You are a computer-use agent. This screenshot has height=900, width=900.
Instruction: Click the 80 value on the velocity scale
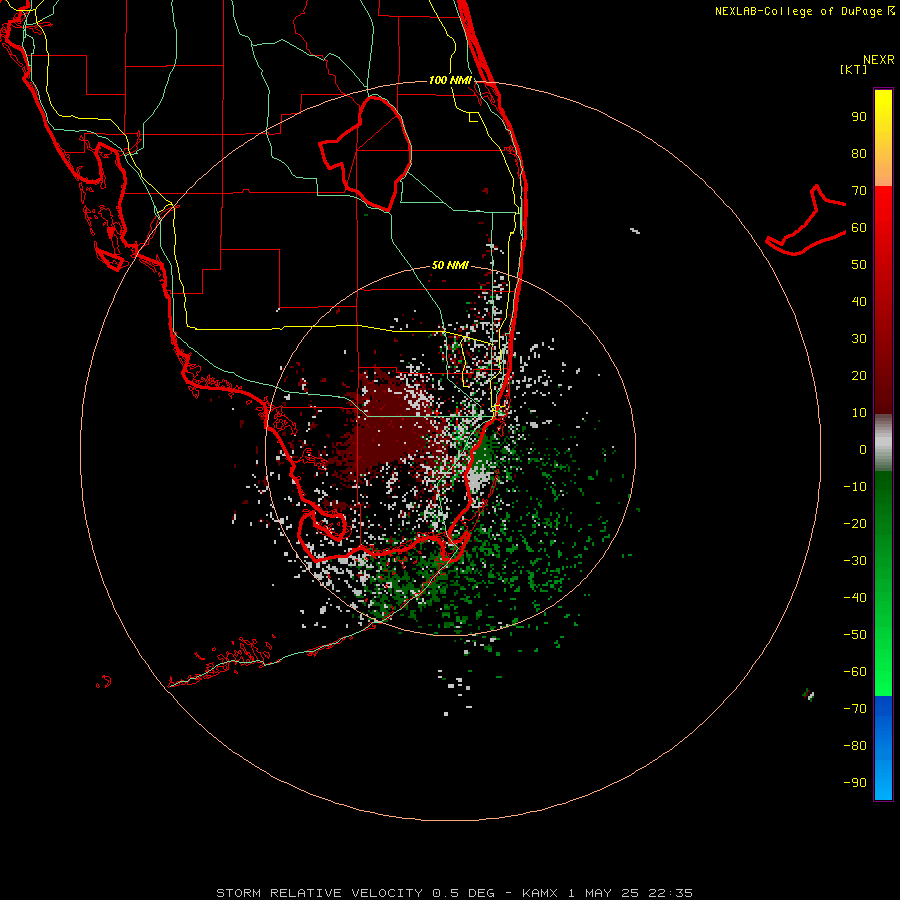[859, 153]
